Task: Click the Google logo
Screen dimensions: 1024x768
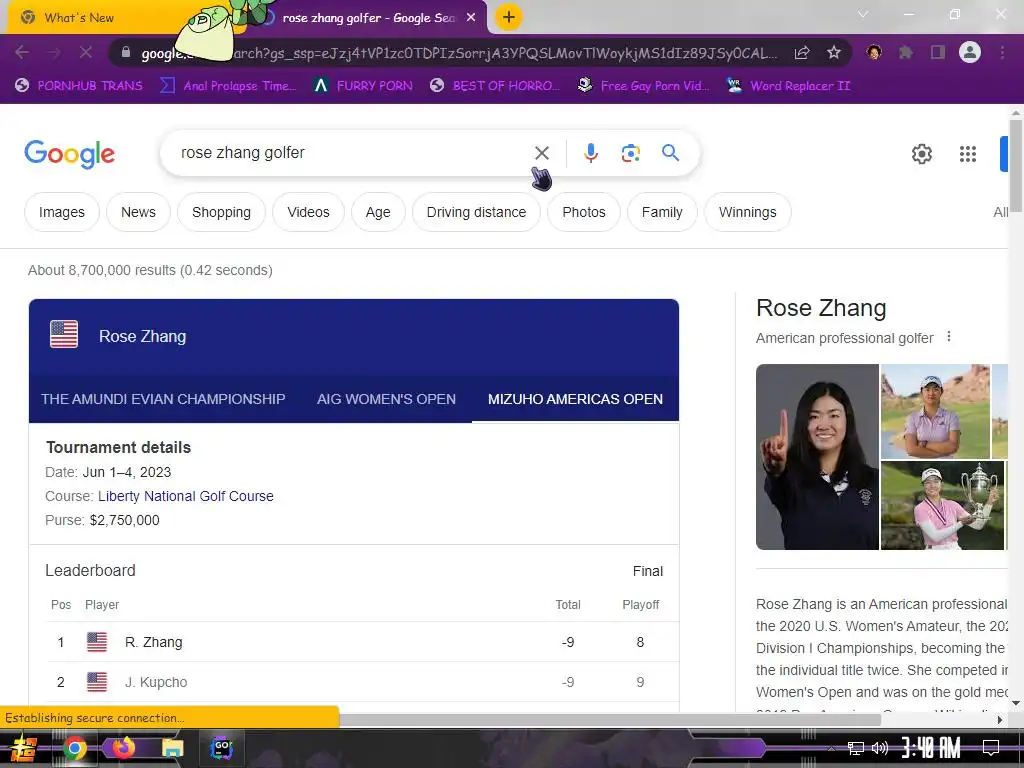Action: (69, 154)
